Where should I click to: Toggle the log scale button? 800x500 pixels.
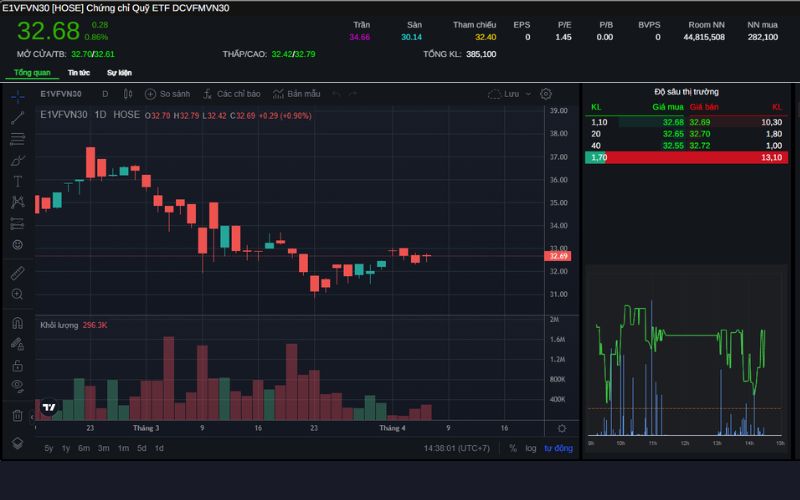point(531,448)
